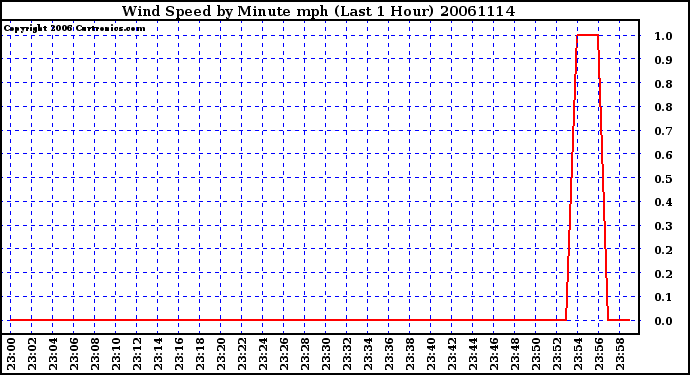Click the 23:40 time label
Image resolution: width=690 pixels, height=375 pixels.
pyautogui.click(x=431, y=354)
